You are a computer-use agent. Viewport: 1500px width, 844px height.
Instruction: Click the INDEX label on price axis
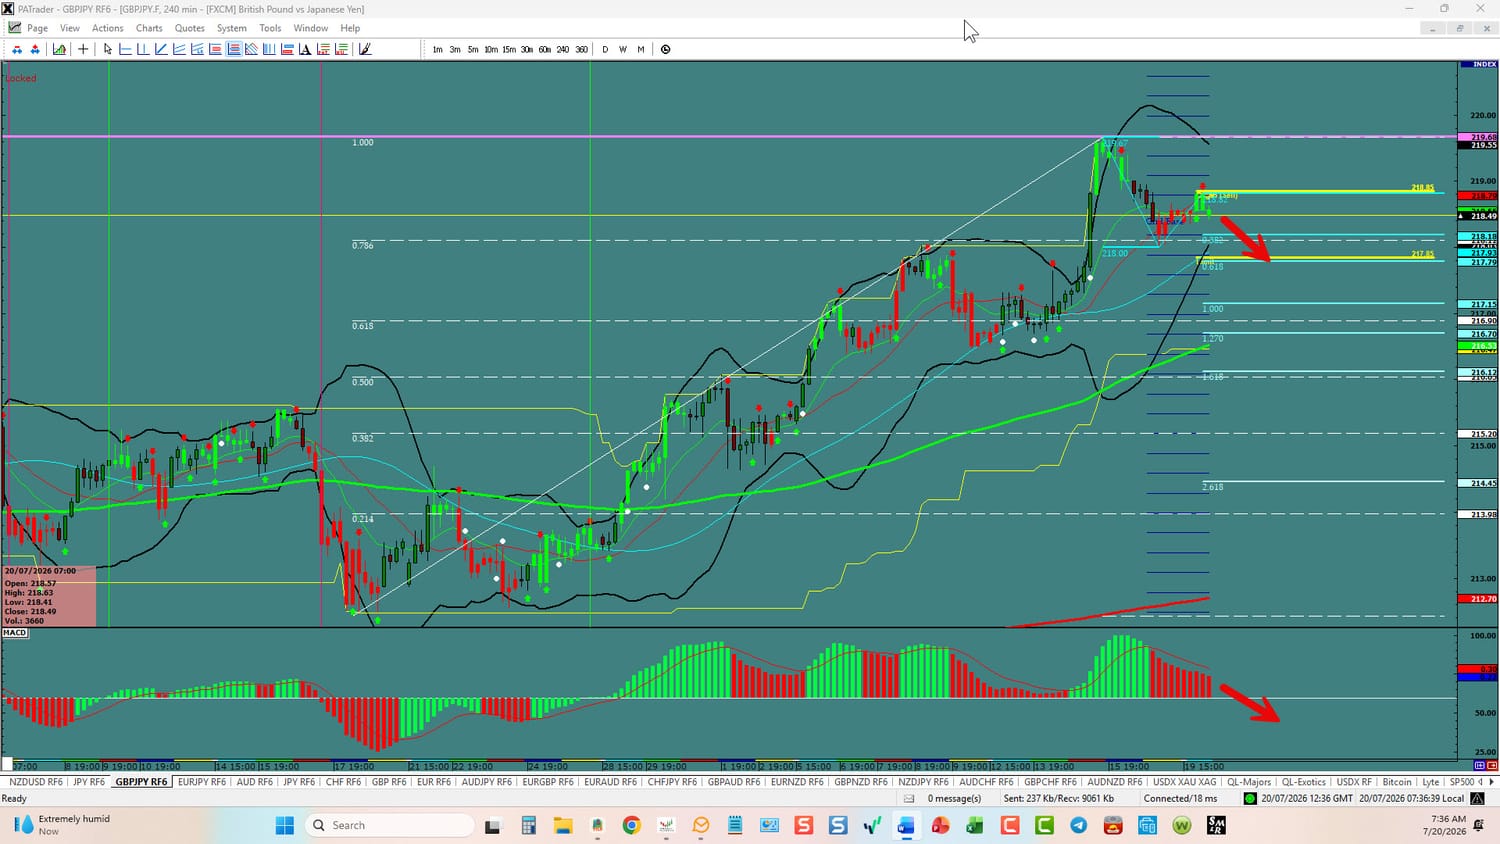click(1484, 64)
